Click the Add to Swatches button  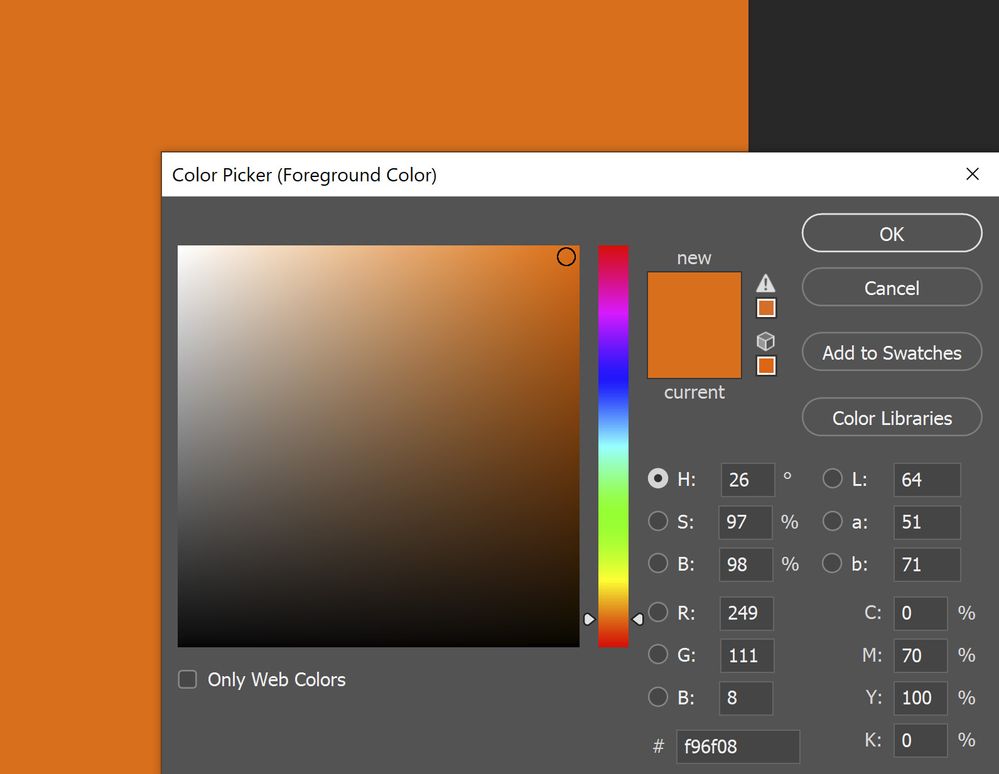pyautogui.click(x=892, y=352)
